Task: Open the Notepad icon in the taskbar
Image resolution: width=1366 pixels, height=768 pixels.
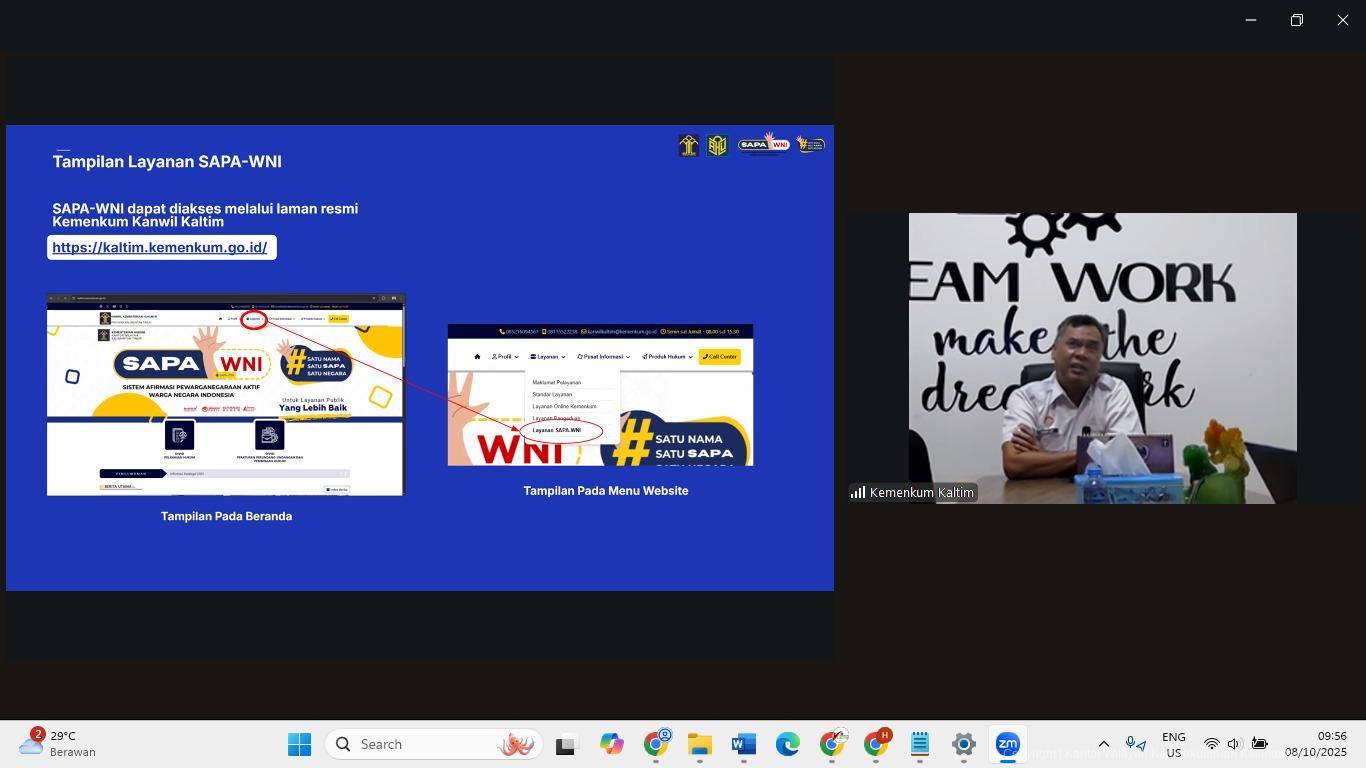Action: point(920,745)
